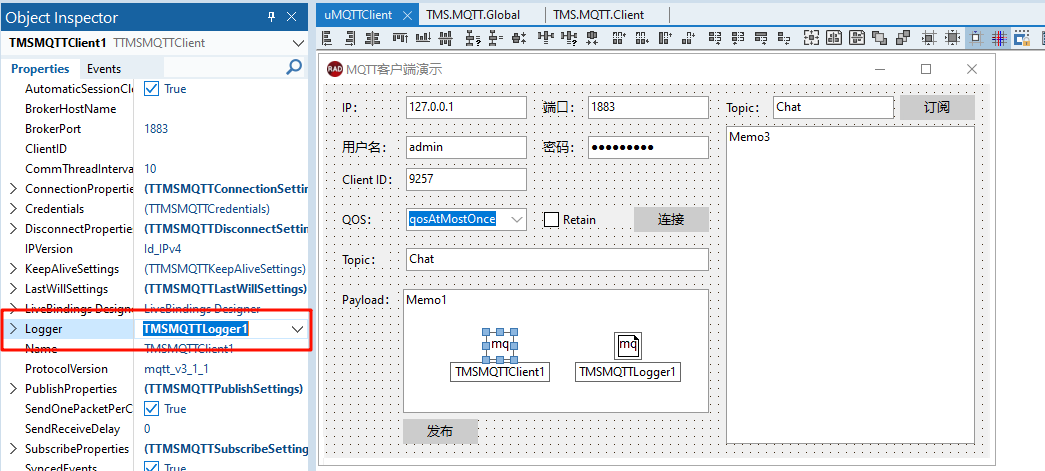Toggle the highlighted snap to grid icon
The height and width of the screenshot is (471, 1045).
975,38
